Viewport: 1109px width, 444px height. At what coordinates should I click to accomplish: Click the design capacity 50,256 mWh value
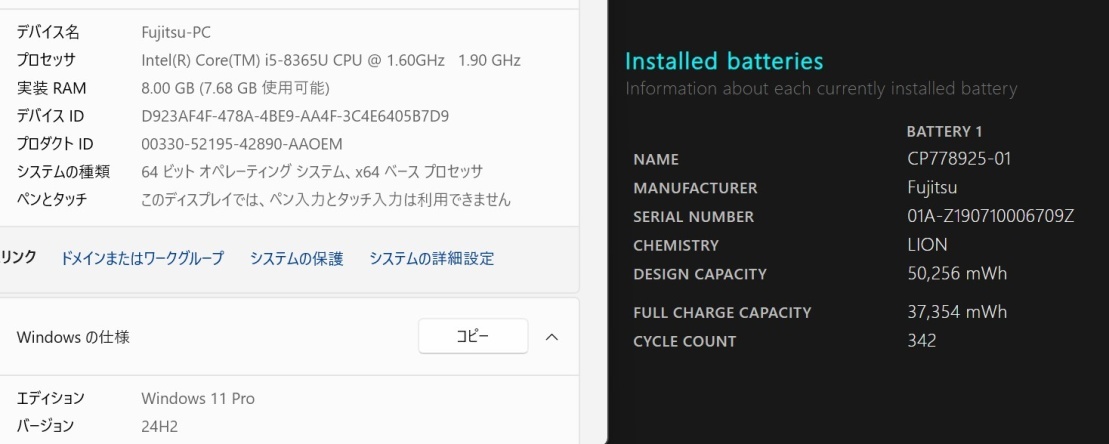coord(956,273)
